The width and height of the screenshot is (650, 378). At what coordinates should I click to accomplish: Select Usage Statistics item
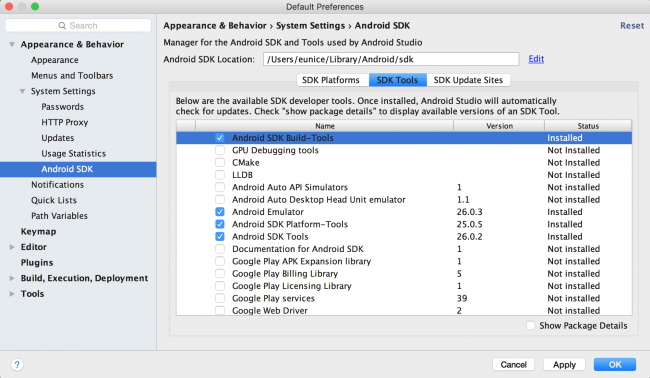tap(73, 154)
